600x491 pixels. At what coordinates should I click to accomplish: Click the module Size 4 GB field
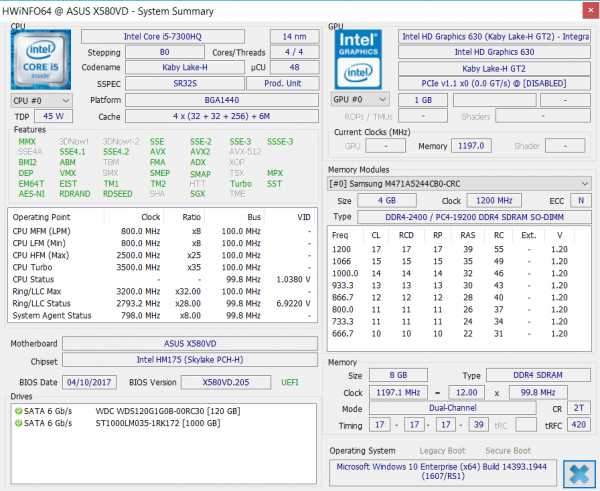pos(387,201)
